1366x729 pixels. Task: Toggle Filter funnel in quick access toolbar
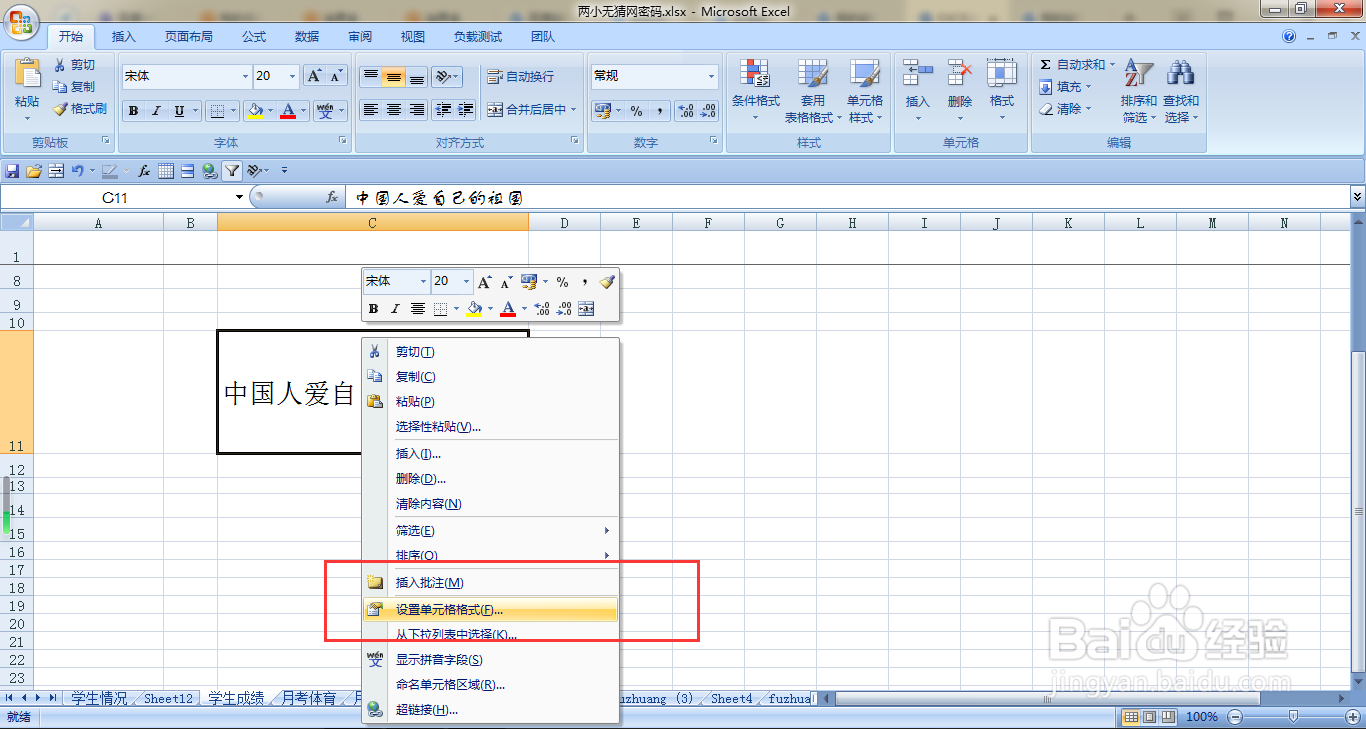pos(231,171)
